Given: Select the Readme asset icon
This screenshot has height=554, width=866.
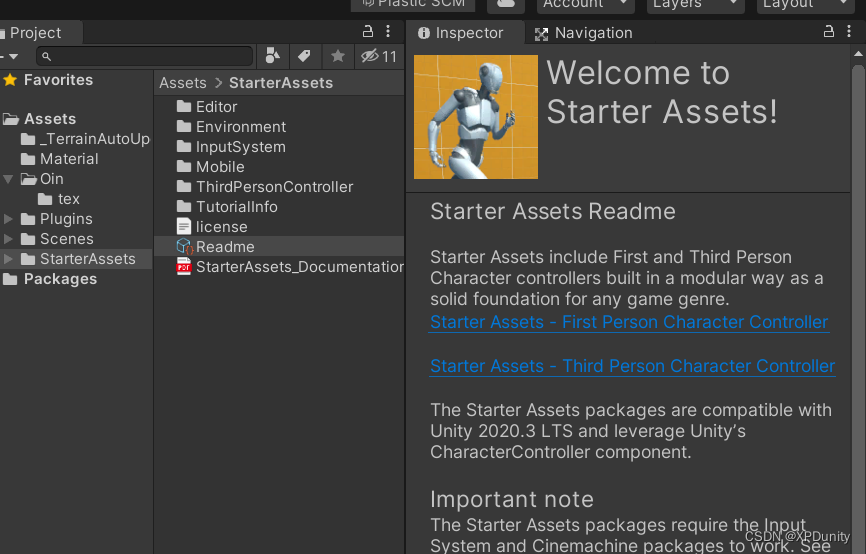Looking at the screenshot, I should 184,246.
